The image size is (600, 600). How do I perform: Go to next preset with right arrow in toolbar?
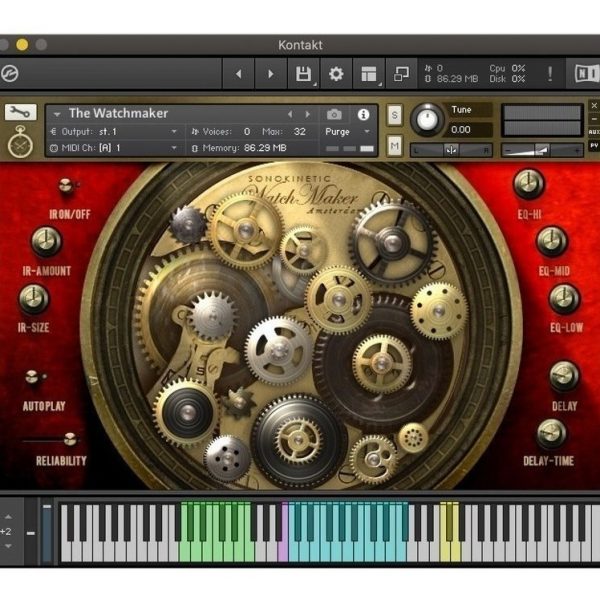(x=271, y=73)
